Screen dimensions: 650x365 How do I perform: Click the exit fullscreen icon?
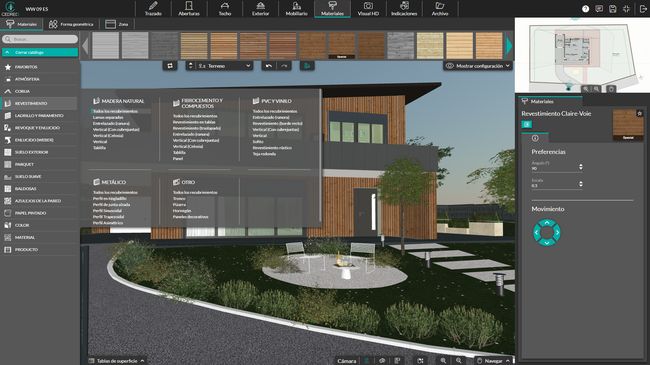(x=626, y=9)
